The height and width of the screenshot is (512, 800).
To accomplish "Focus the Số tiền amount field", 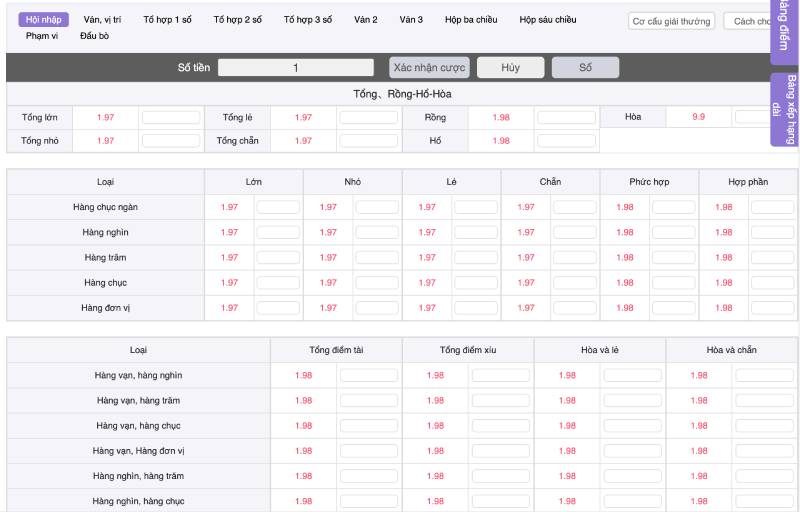I will click(x=296, y=68).
